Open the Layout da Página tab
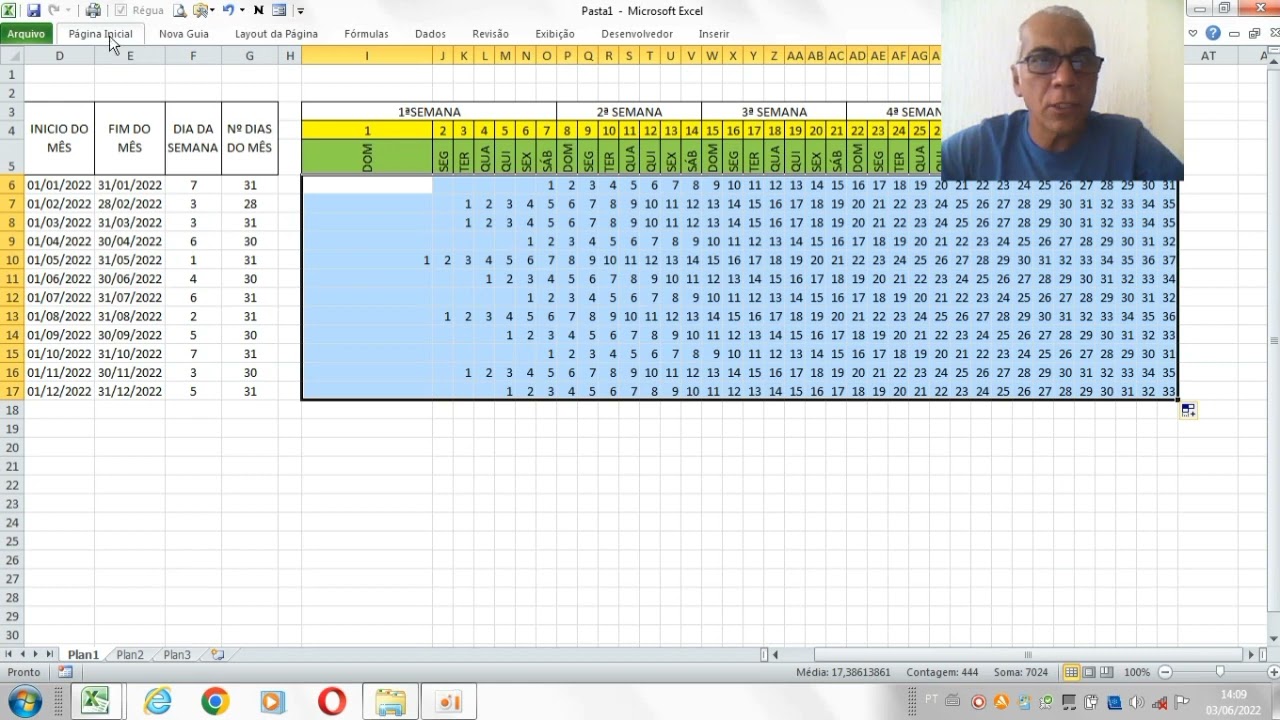 (276, 33)
